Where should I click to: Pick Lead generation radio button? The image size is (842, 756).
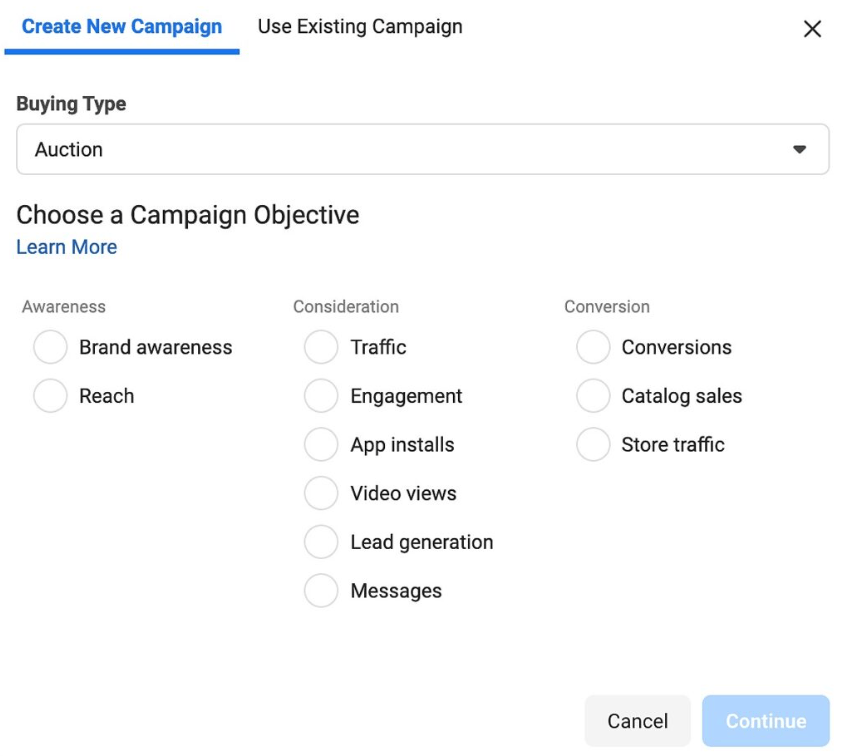(321, 542)
